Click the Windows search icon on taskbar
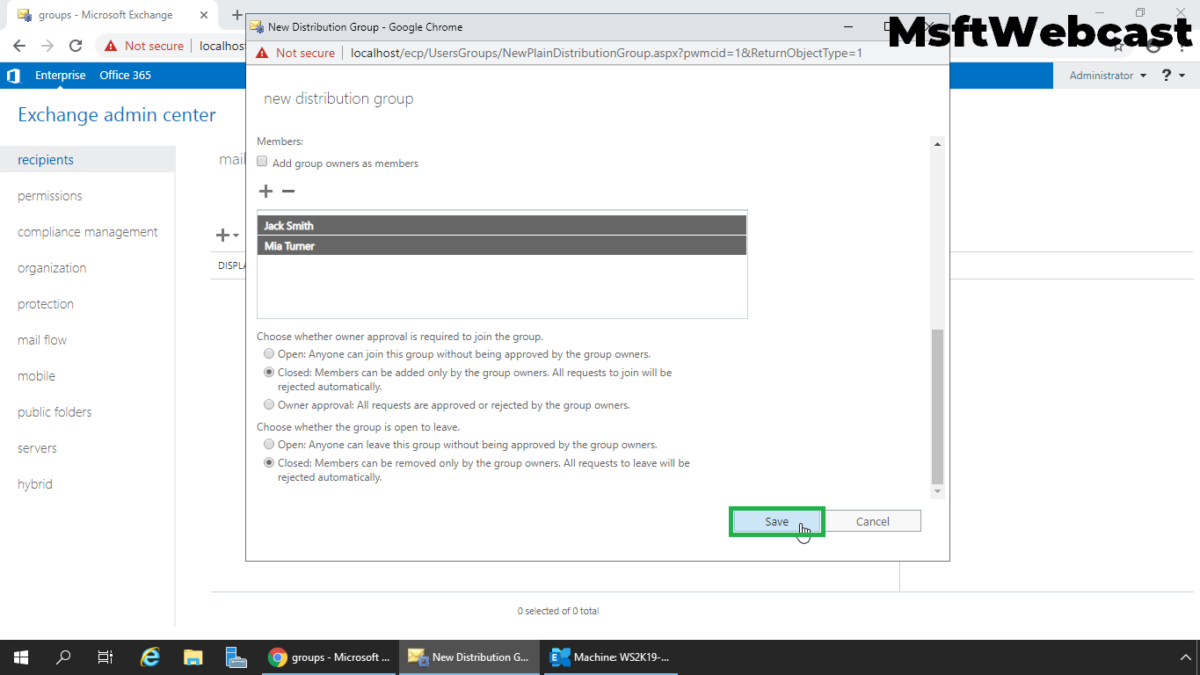Viewport: 1200px width, 675px height. point(62,657)
